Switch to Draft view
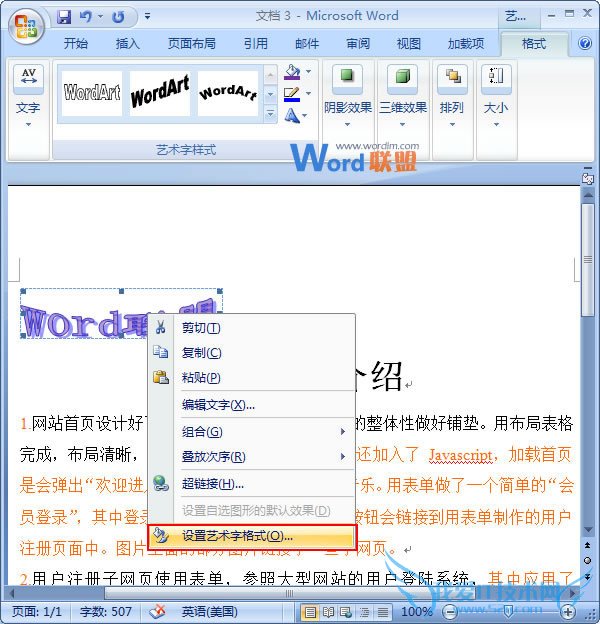This screenshot has width=600, height=624. (382, 612)
